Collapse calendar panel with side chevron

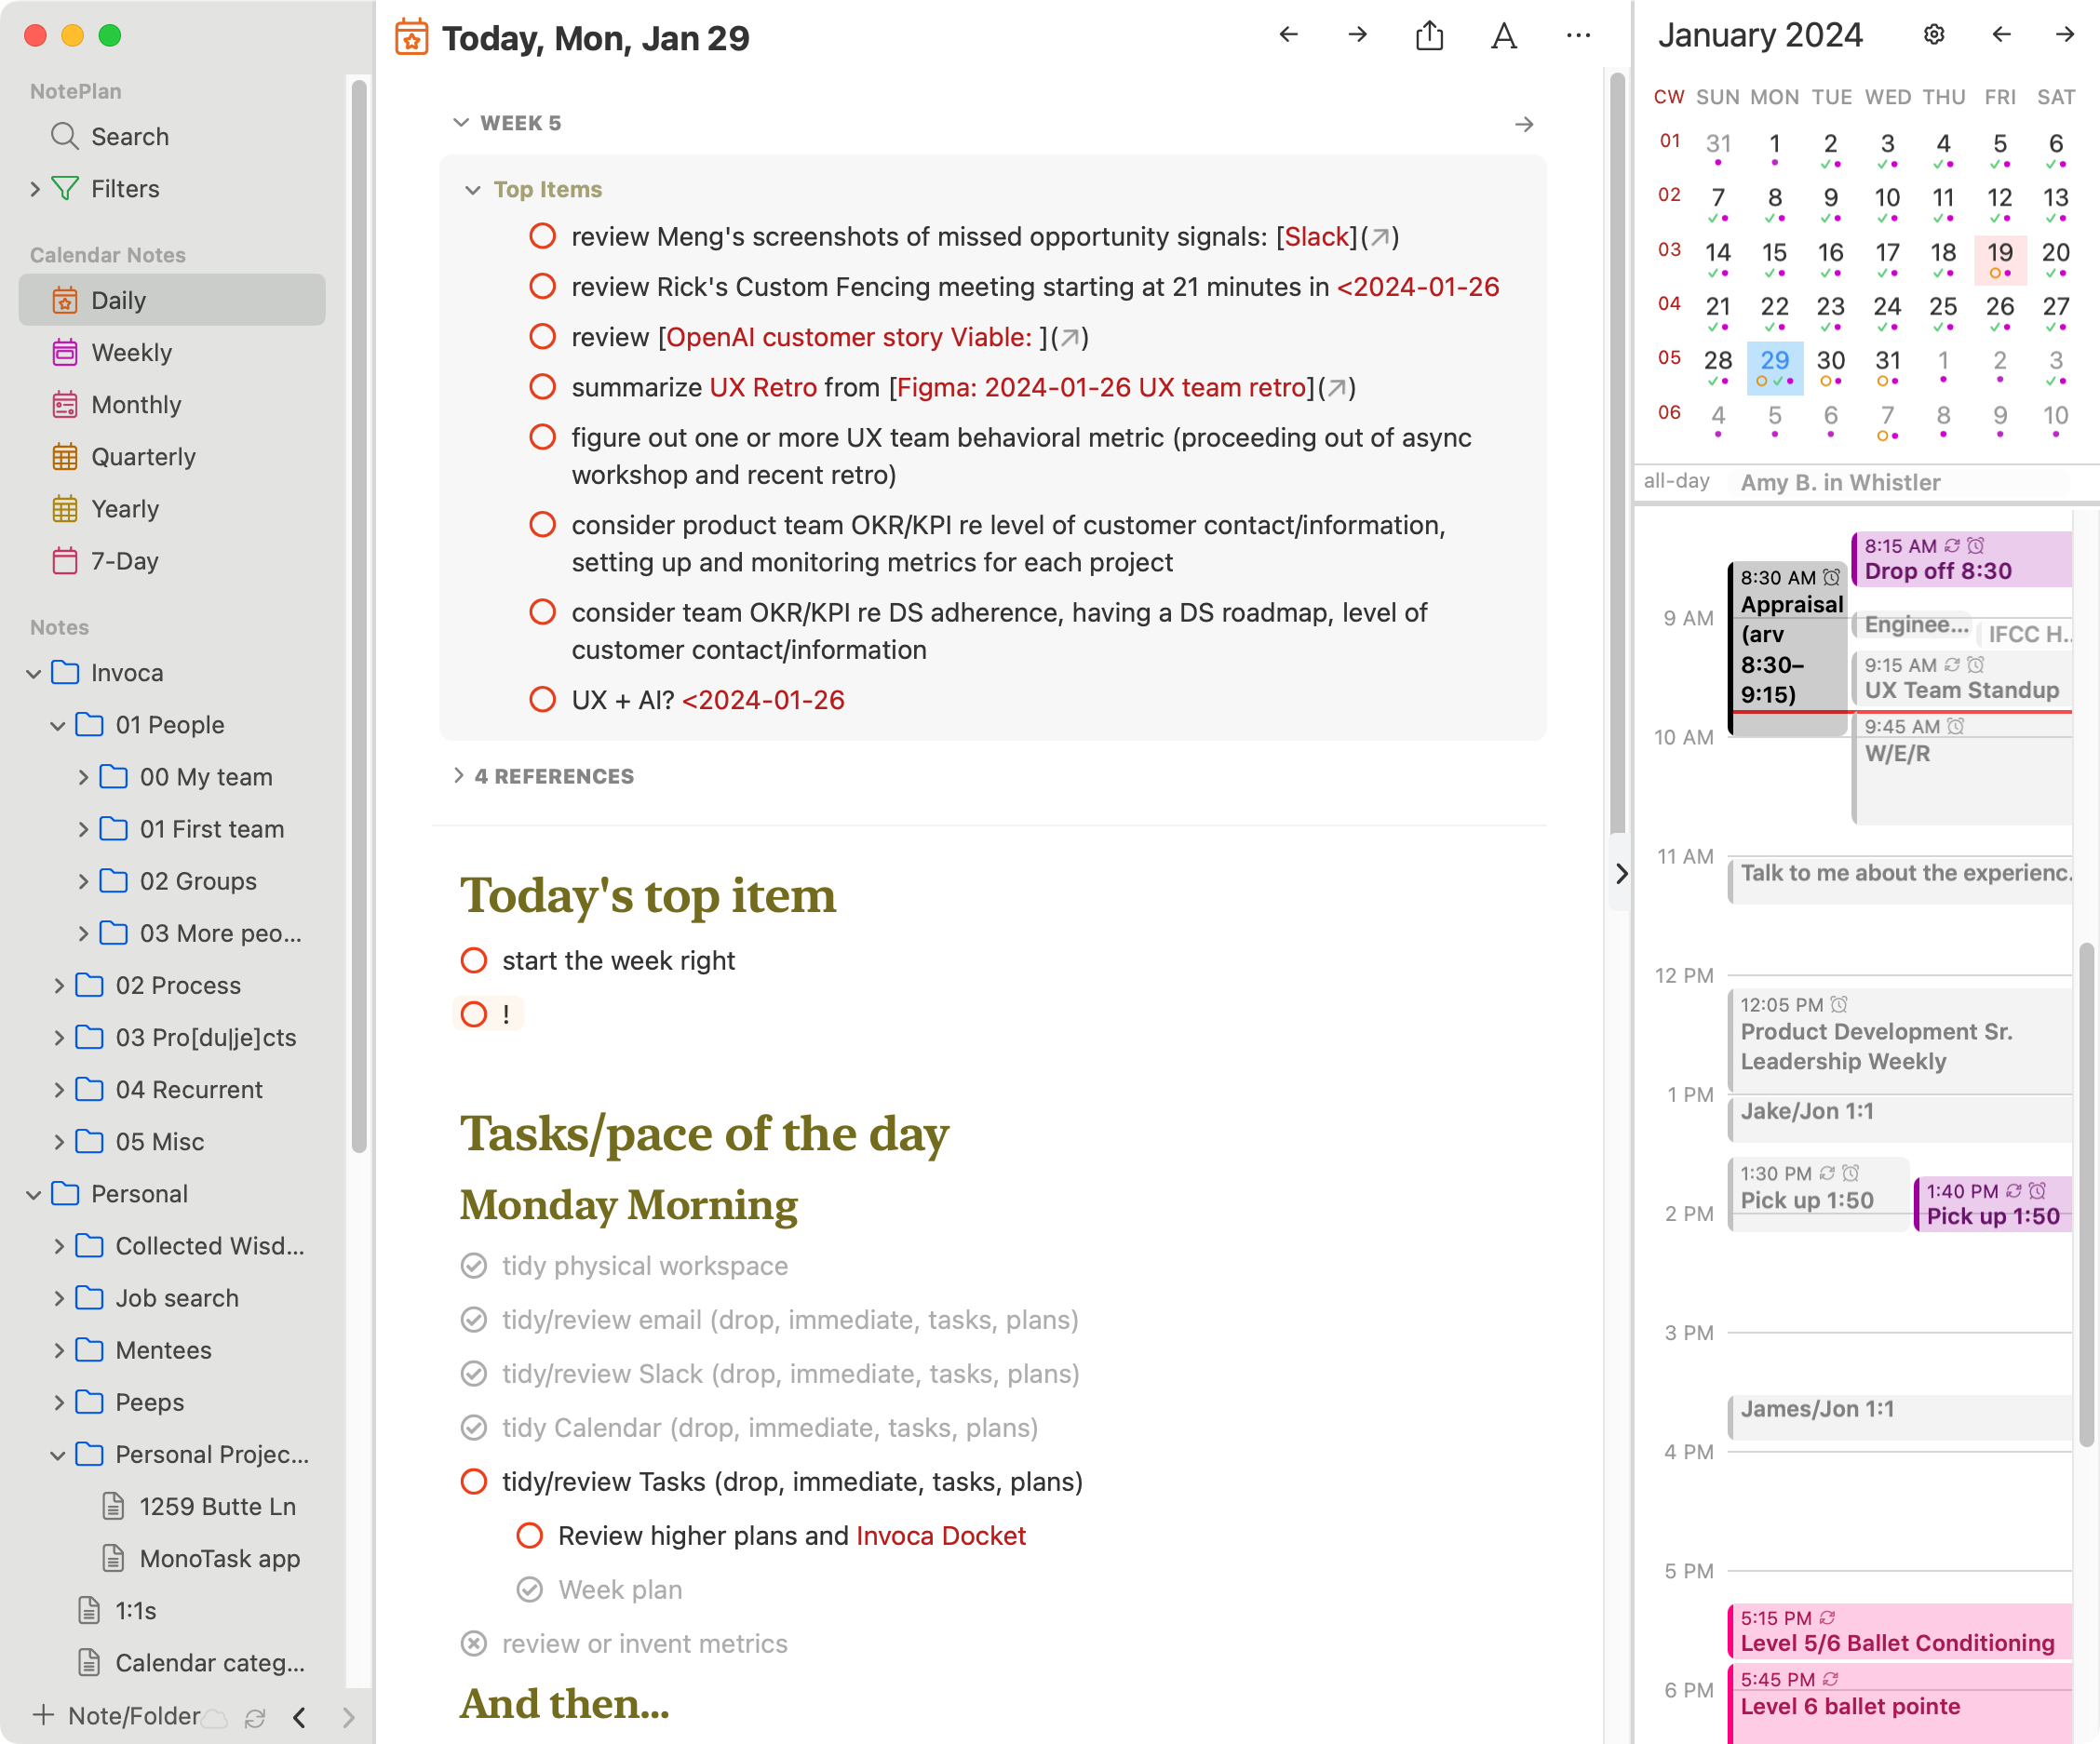tap(1621, 874)
